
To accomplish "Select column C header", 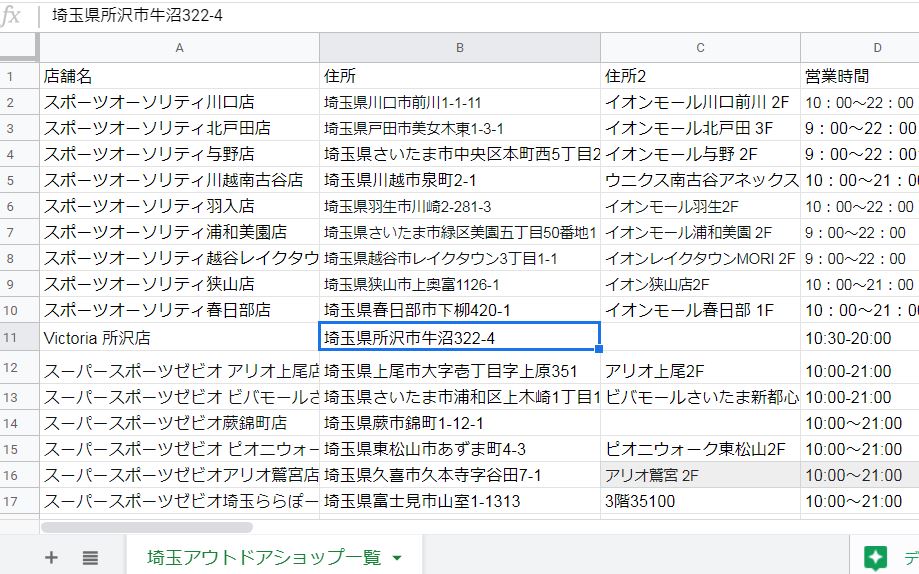I will (x=700, y=48).
